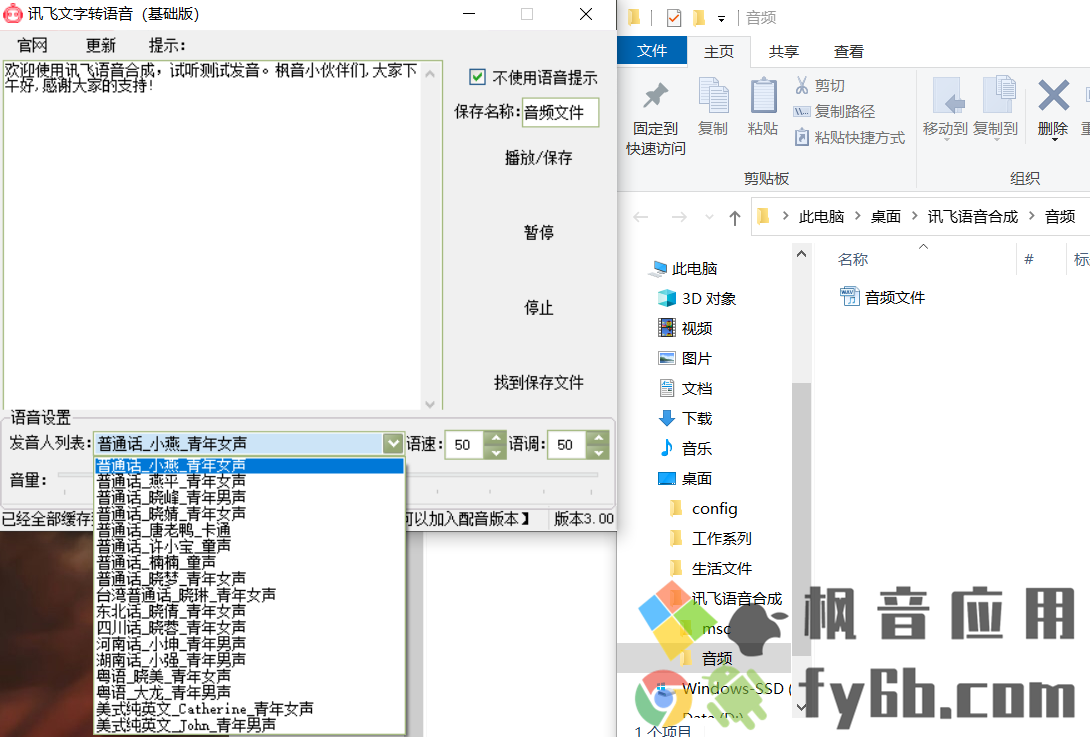Screen dimensions: 1090x737
Task: Decrease 语调 value with down arrow
Action: click(599, 452)
